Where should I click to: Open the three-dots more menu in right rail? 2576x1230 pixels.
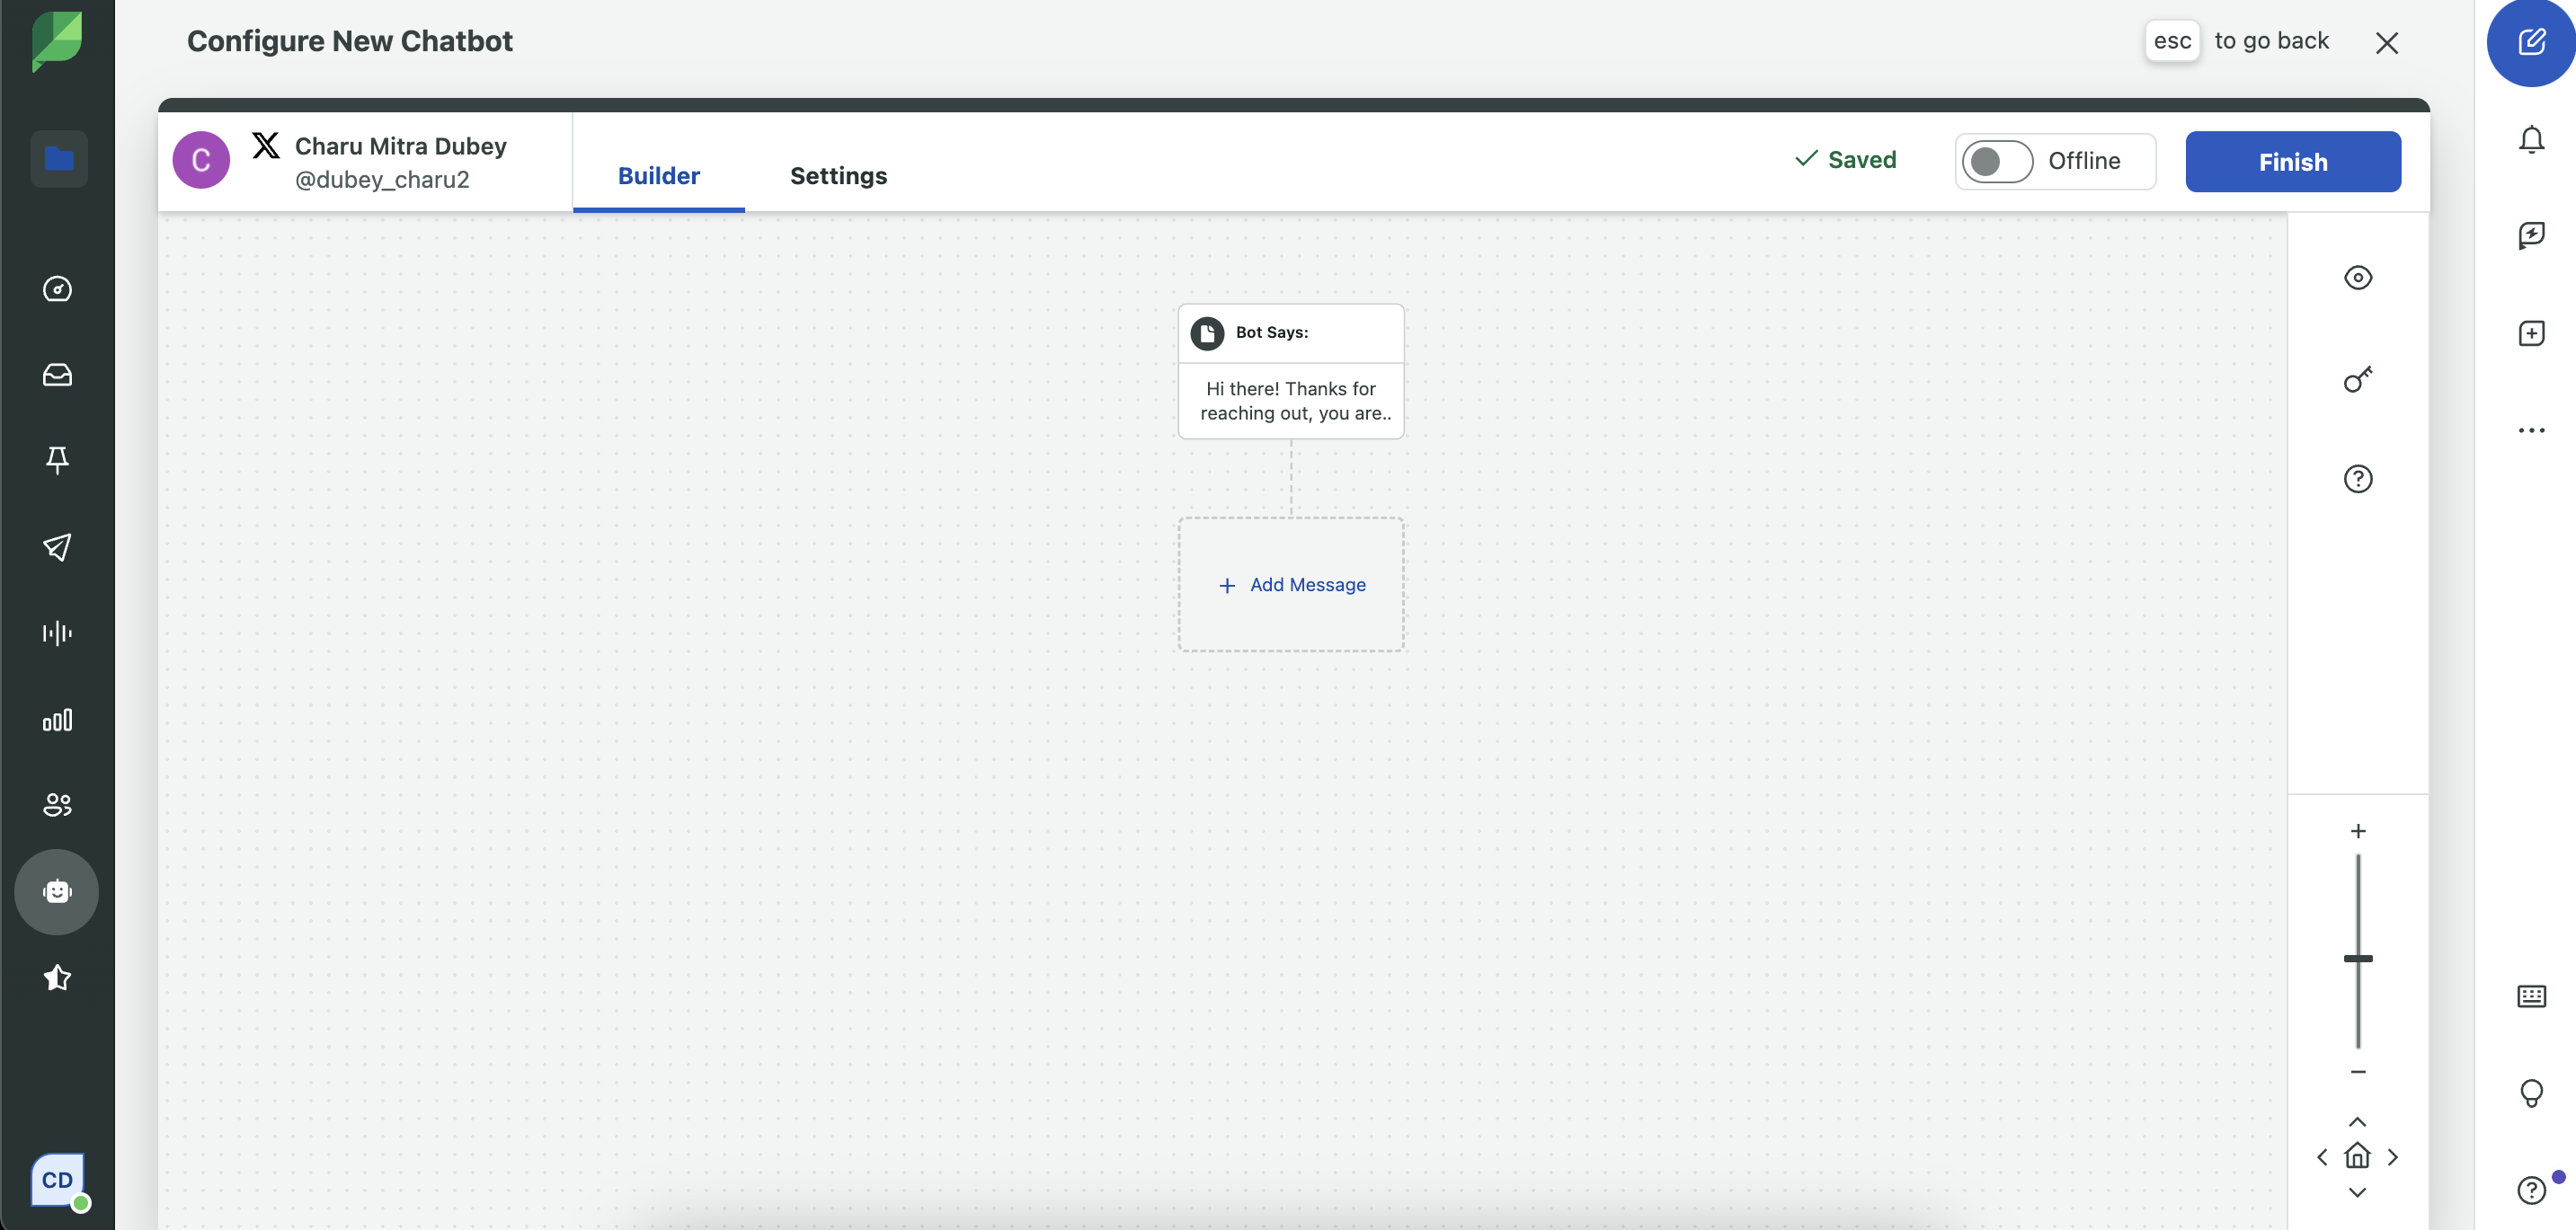pos(2531,431)
